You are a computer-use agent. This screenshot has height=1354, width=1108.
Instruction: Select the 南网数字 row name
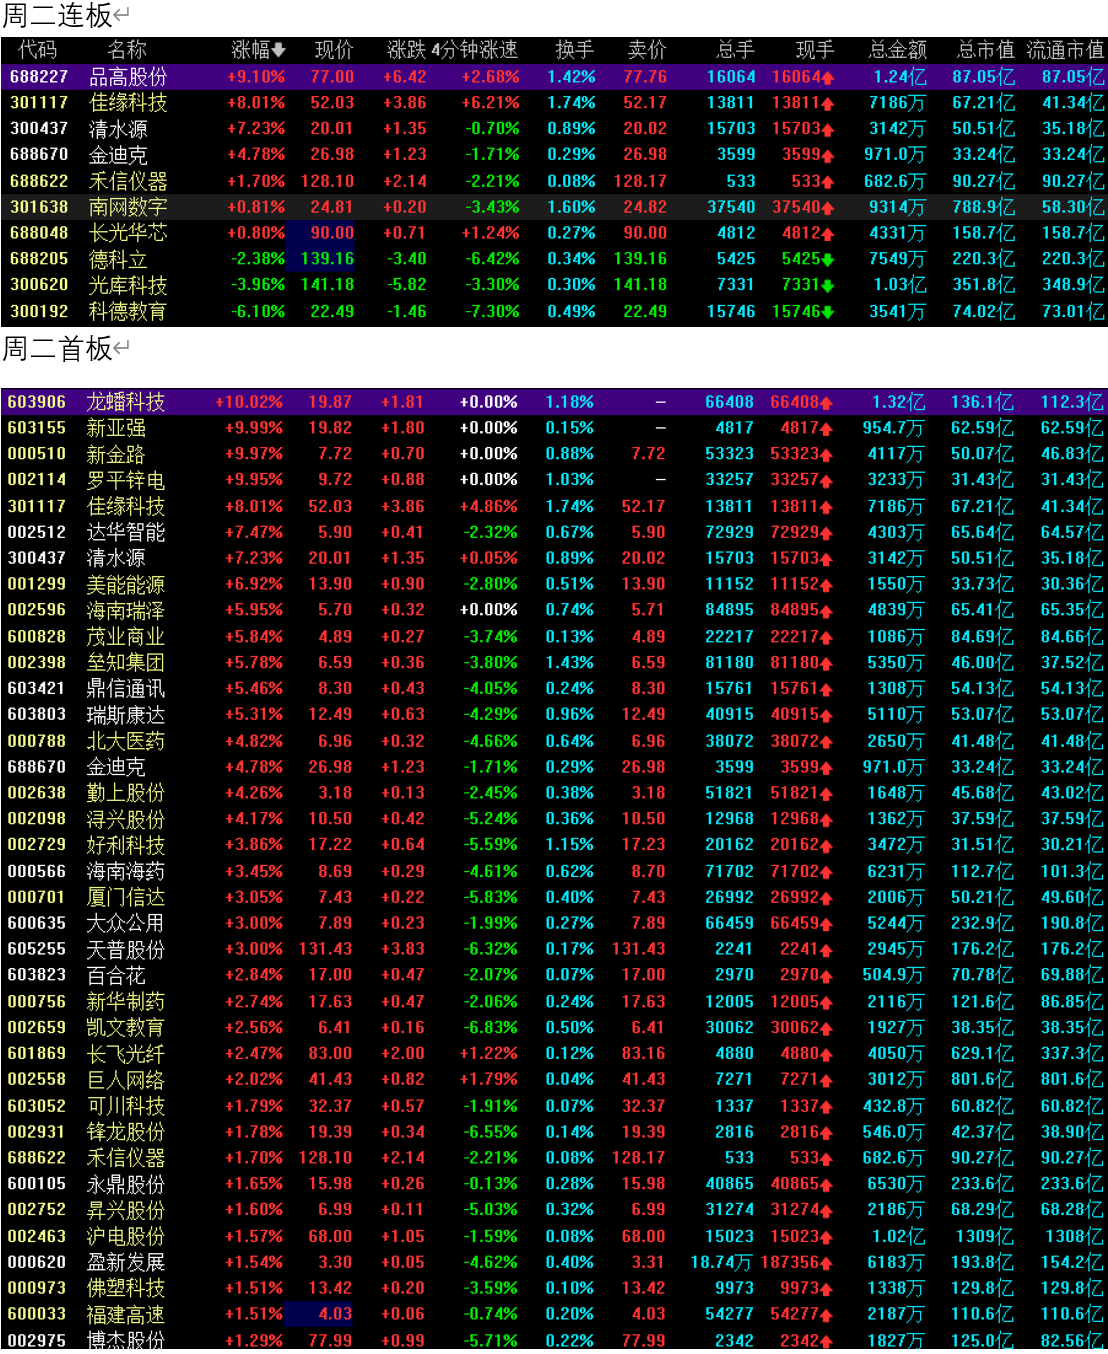pyautogui.click(x=128, y=207)
